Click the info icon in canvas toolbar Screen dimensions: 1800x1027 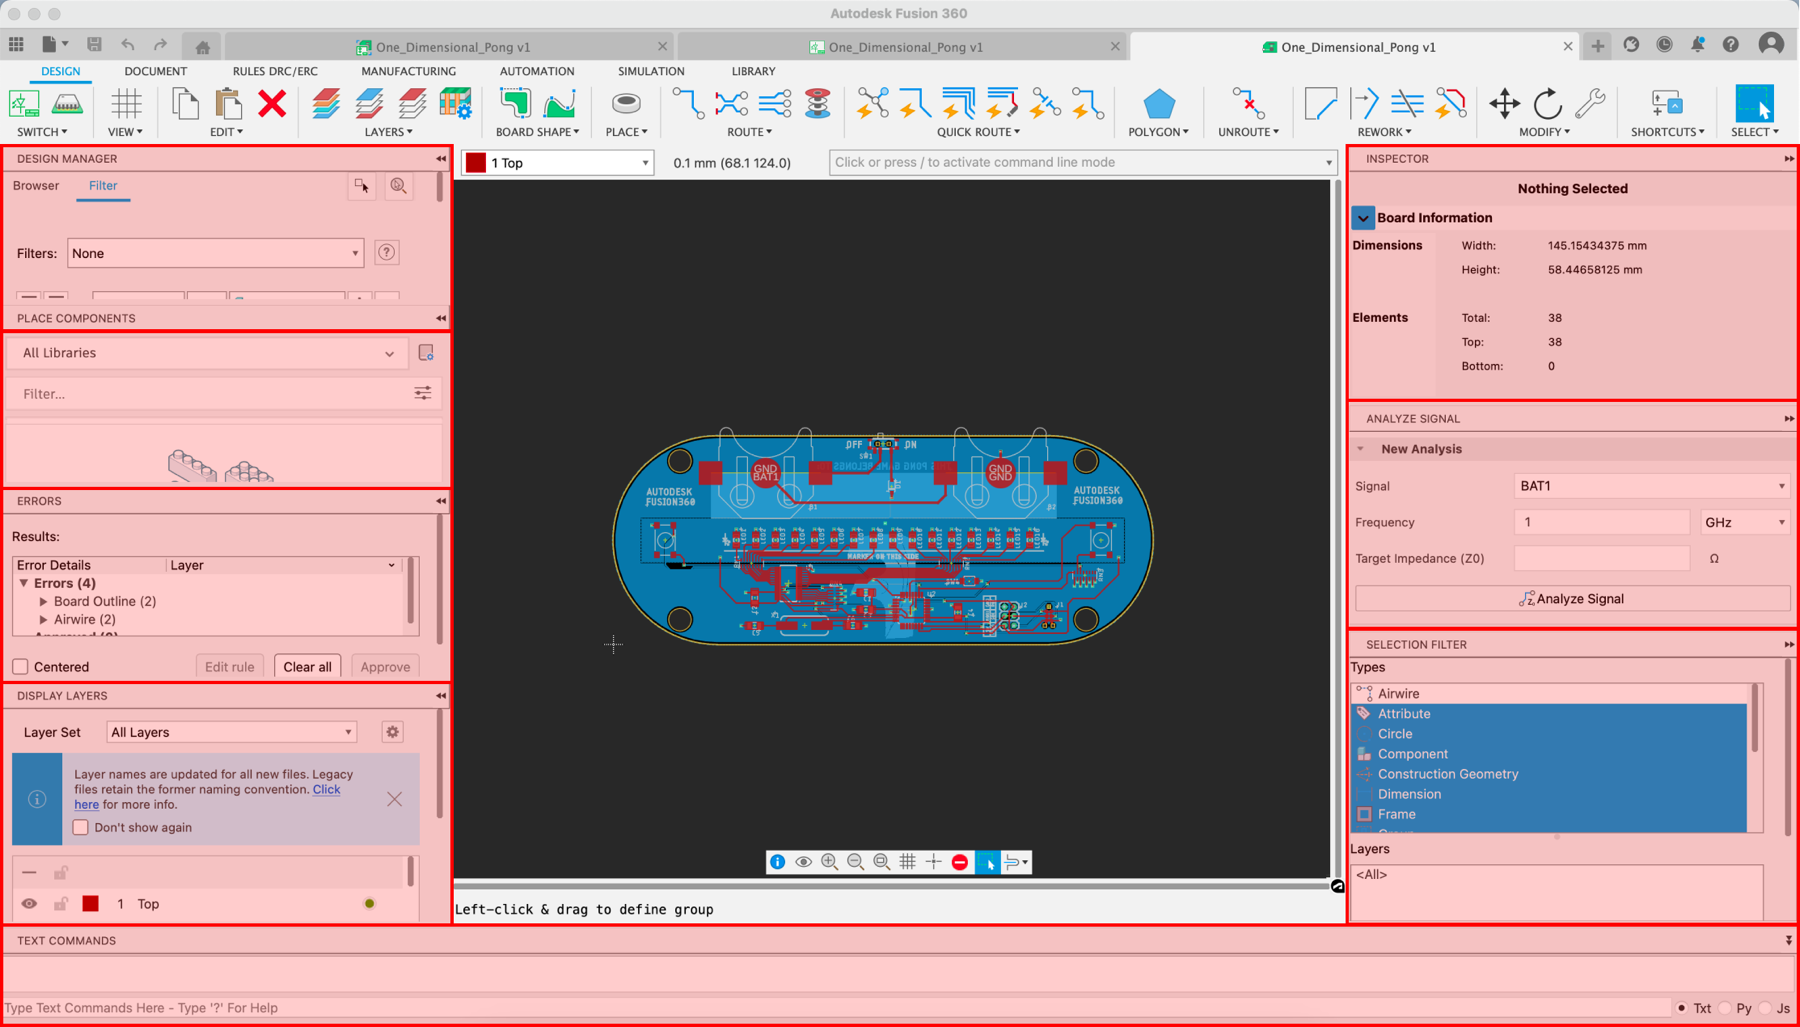(777, 862)
